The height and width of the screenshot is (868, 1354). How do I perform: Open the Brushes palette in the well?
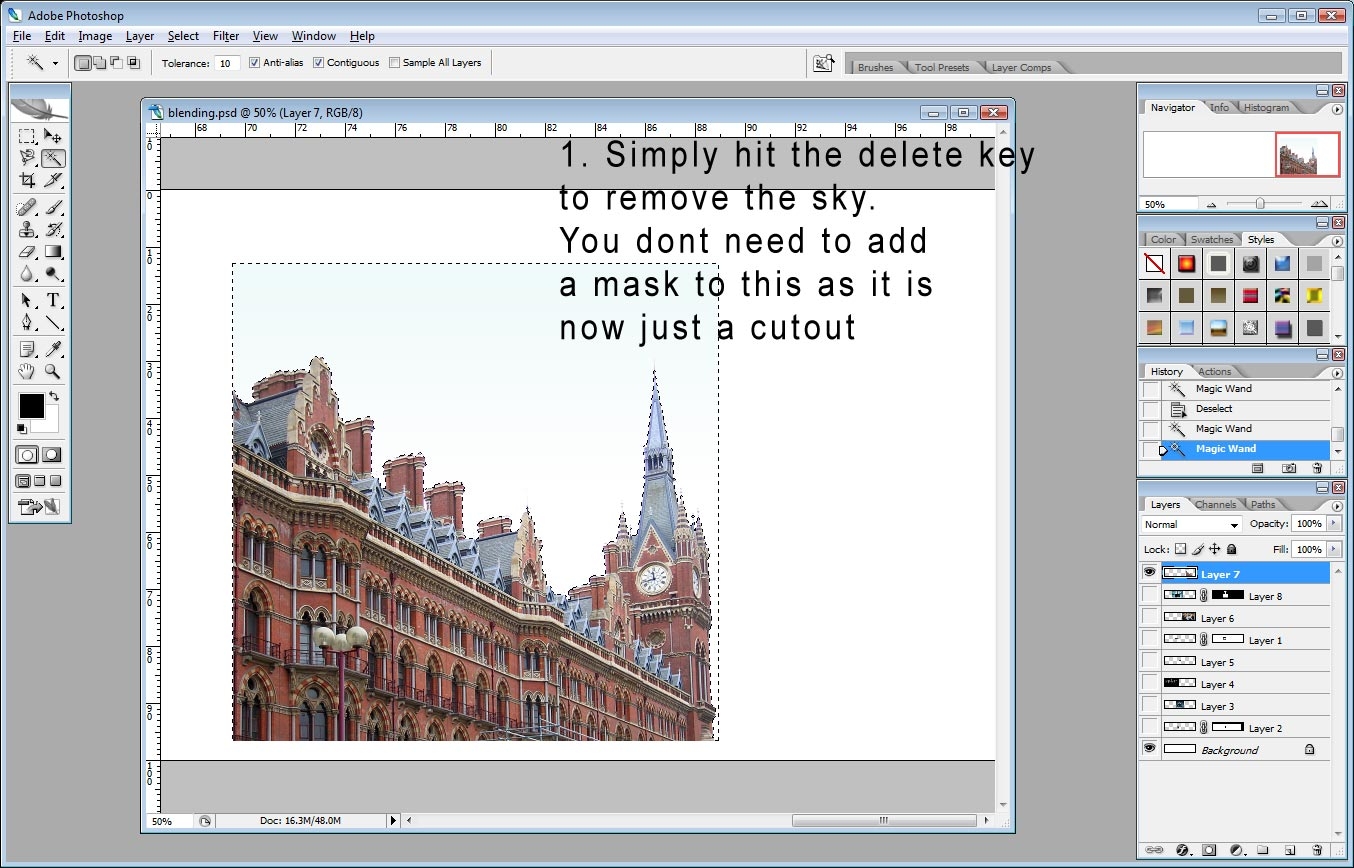click(875, 68)
